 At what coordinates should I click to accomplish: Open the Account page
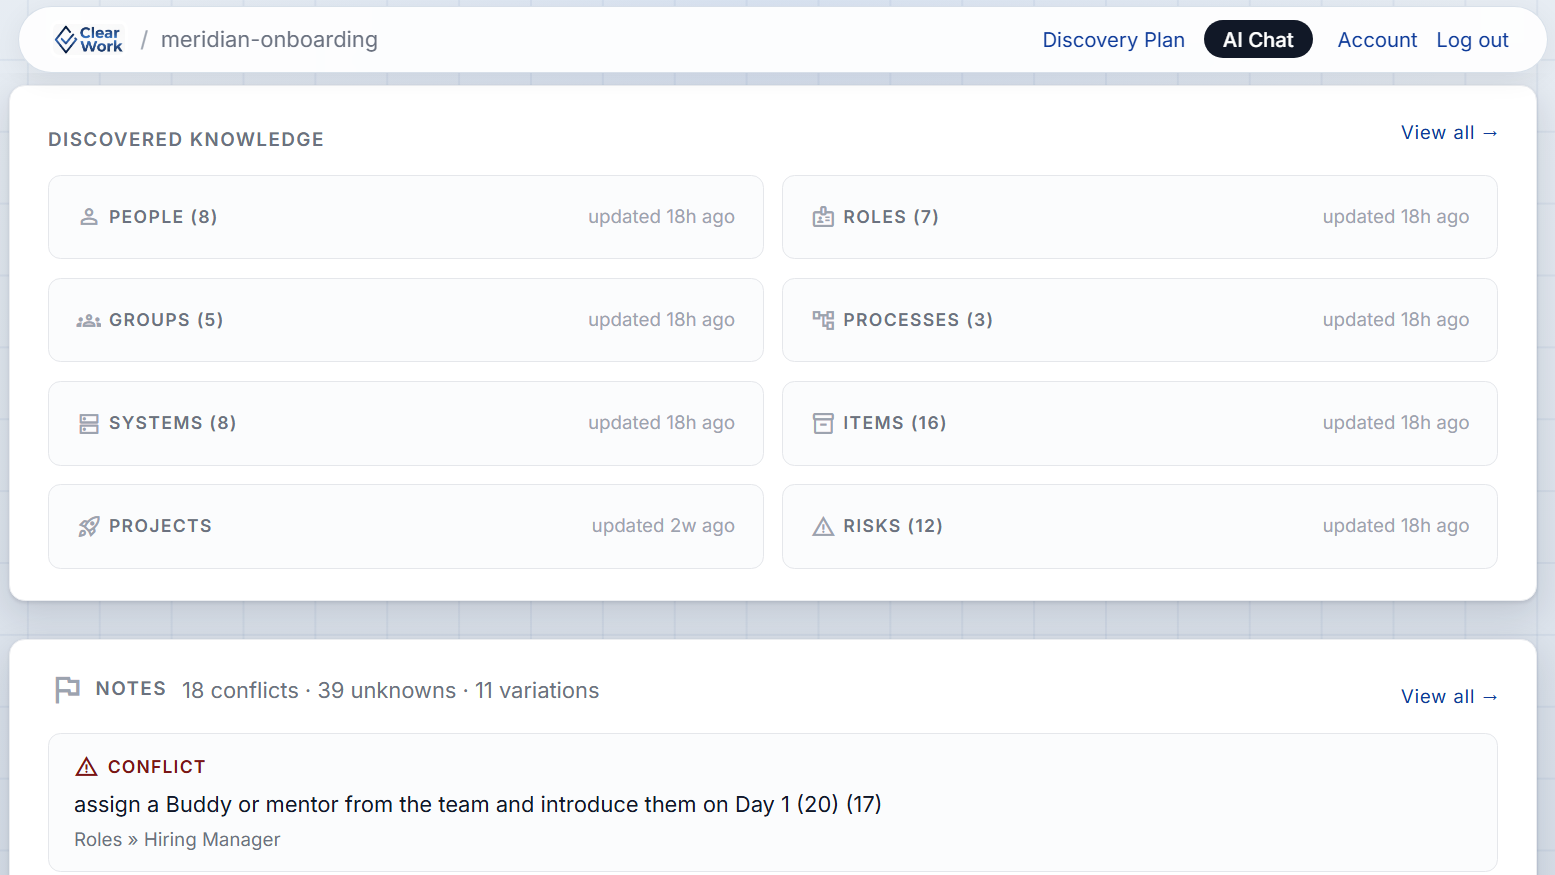pyautogui.click(x=1377, y=40)
